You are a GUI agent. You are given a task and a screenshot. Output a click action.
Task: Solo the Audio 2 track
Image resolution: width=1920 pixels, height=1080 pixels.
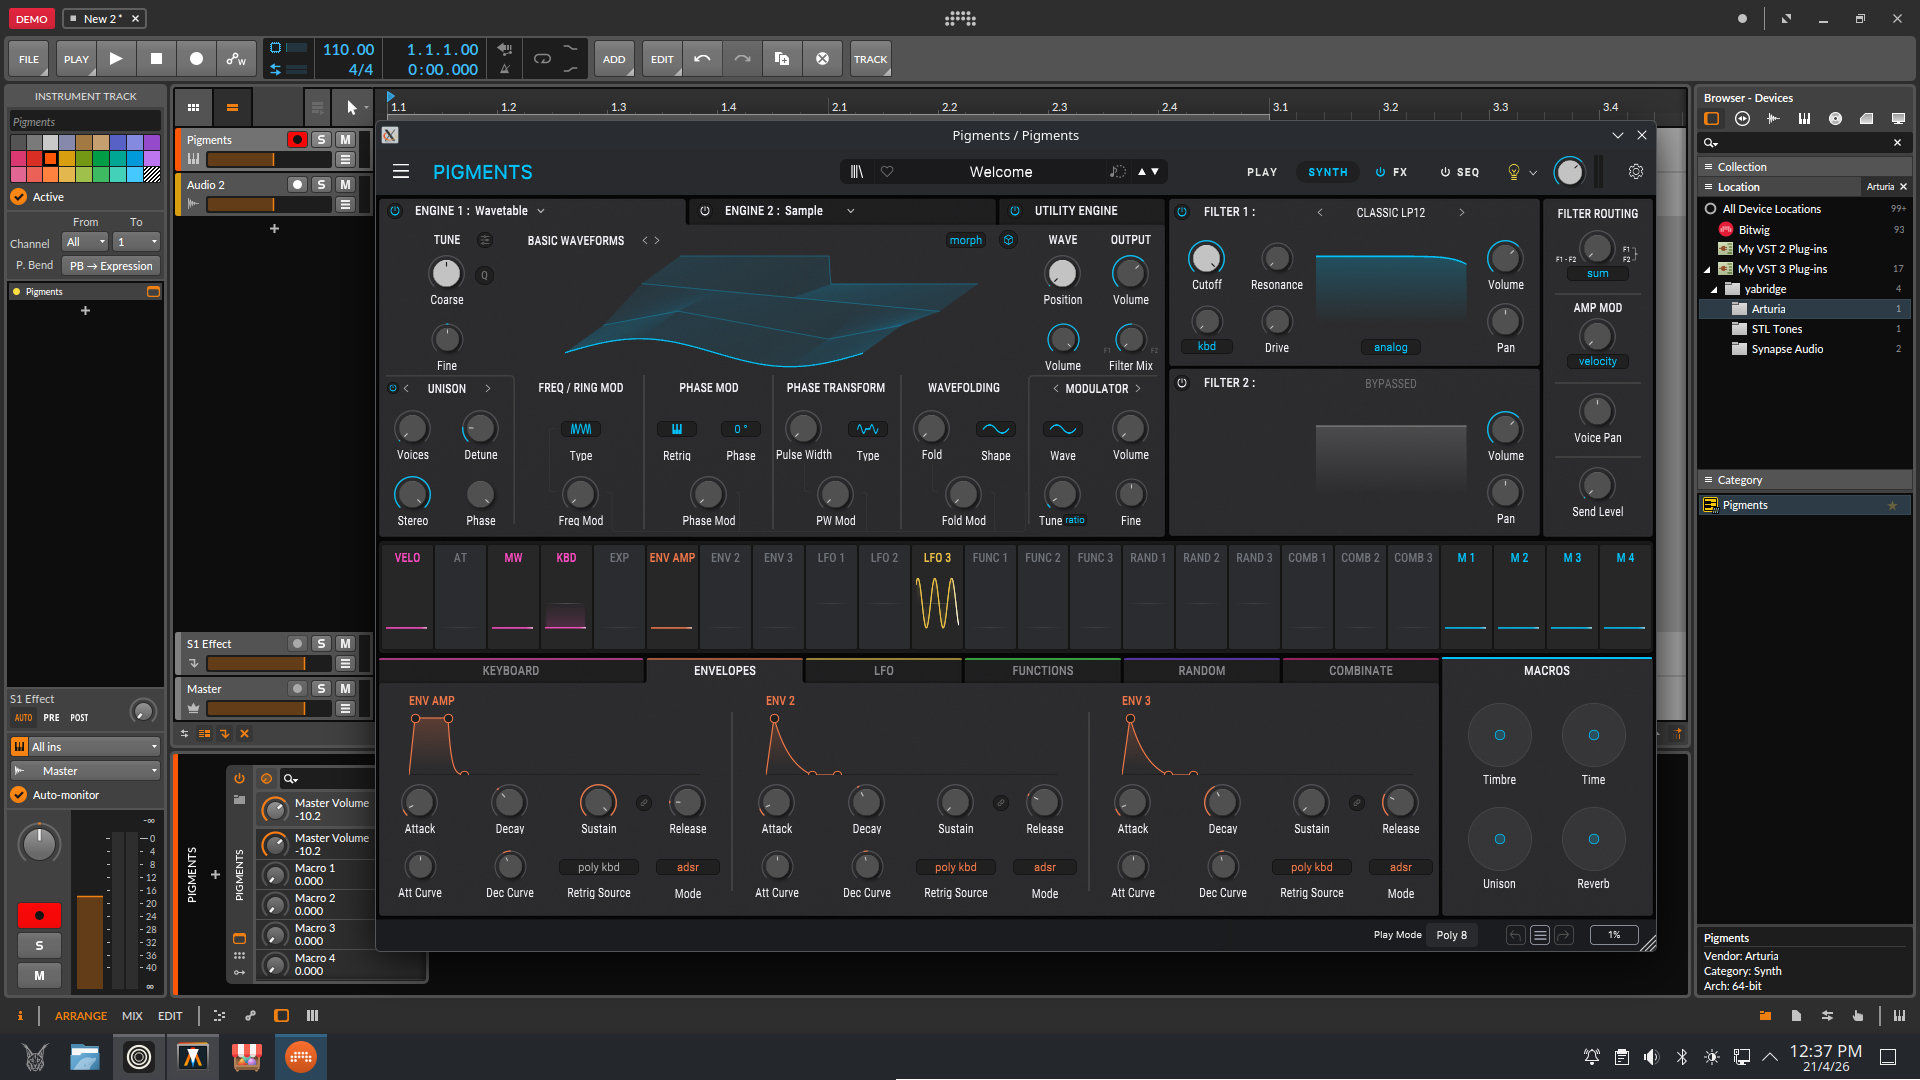(321, 185)
